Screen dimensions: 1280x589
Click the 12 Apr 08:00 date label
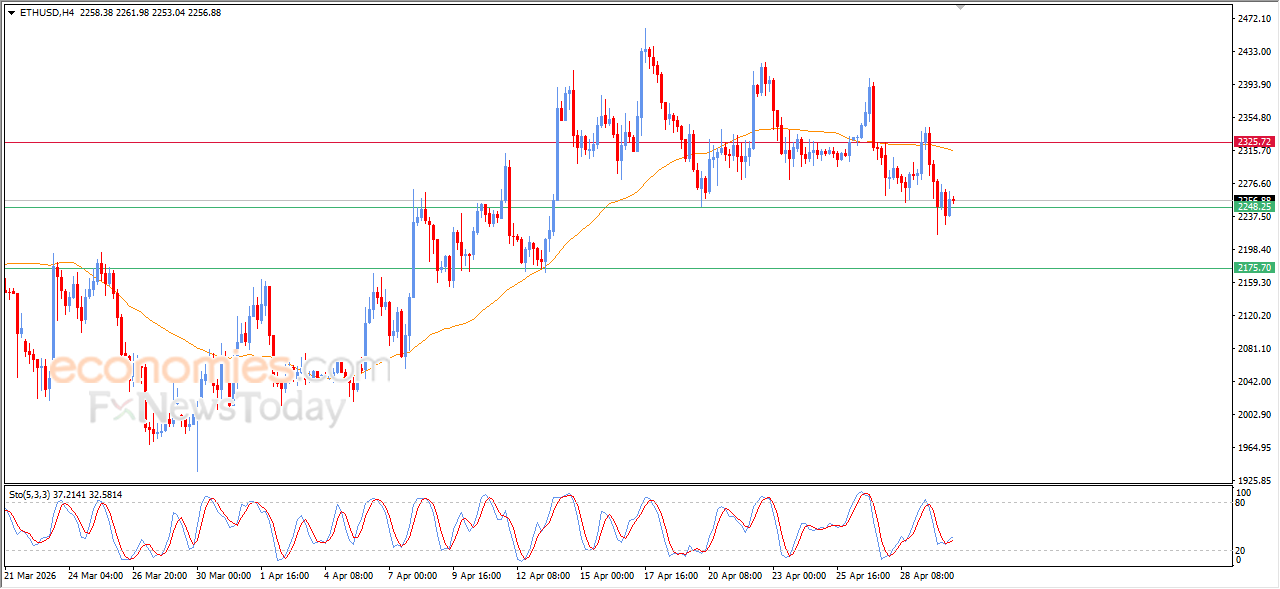tap(544, 576)
